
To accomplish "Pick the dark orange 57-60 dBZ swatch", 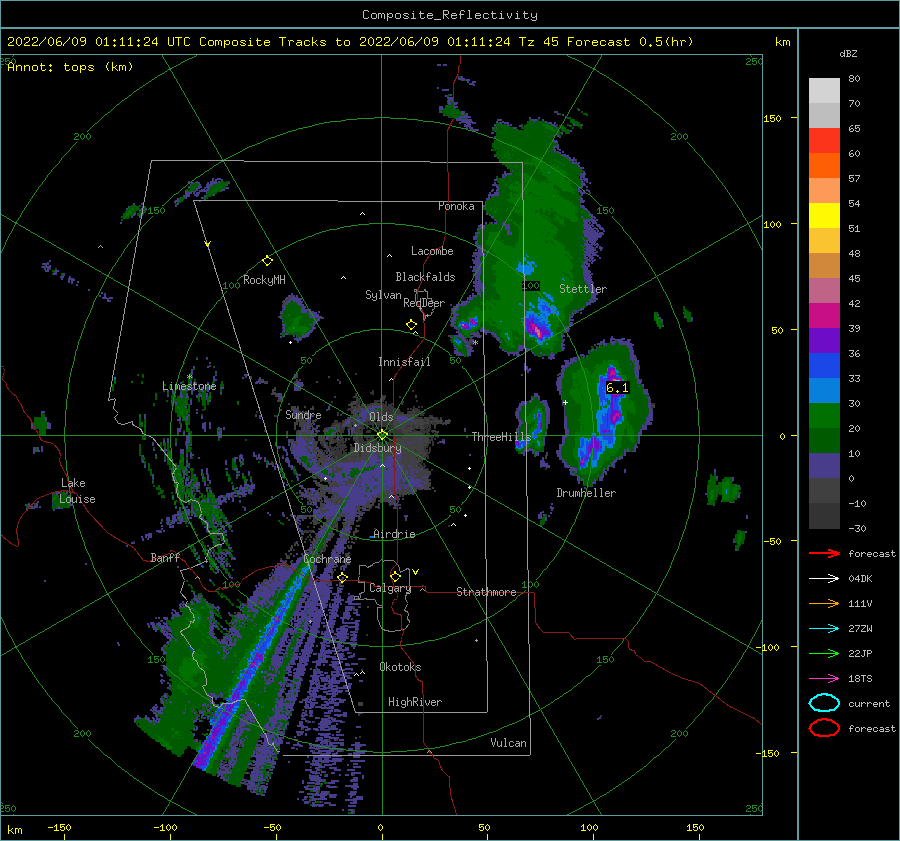I will (x=824, y=166).
